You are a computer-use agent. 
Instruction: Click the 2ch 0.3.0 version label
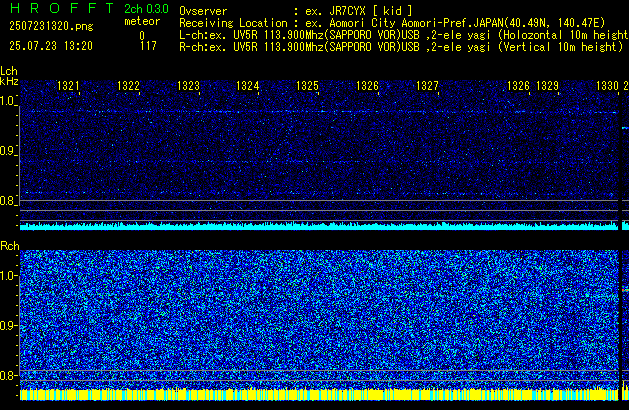[146, 8]
